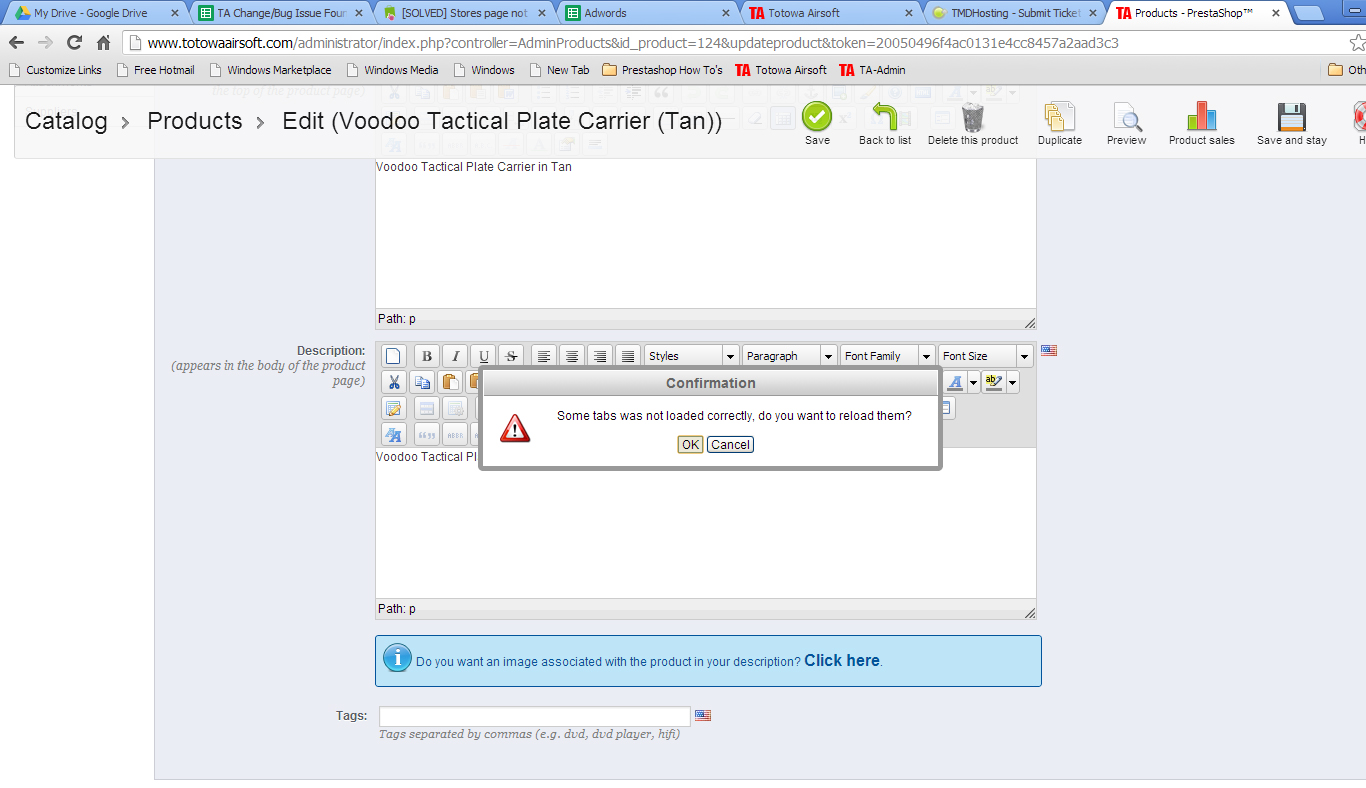Open the Prestashop How To's bookmark folder

[662, 70]
